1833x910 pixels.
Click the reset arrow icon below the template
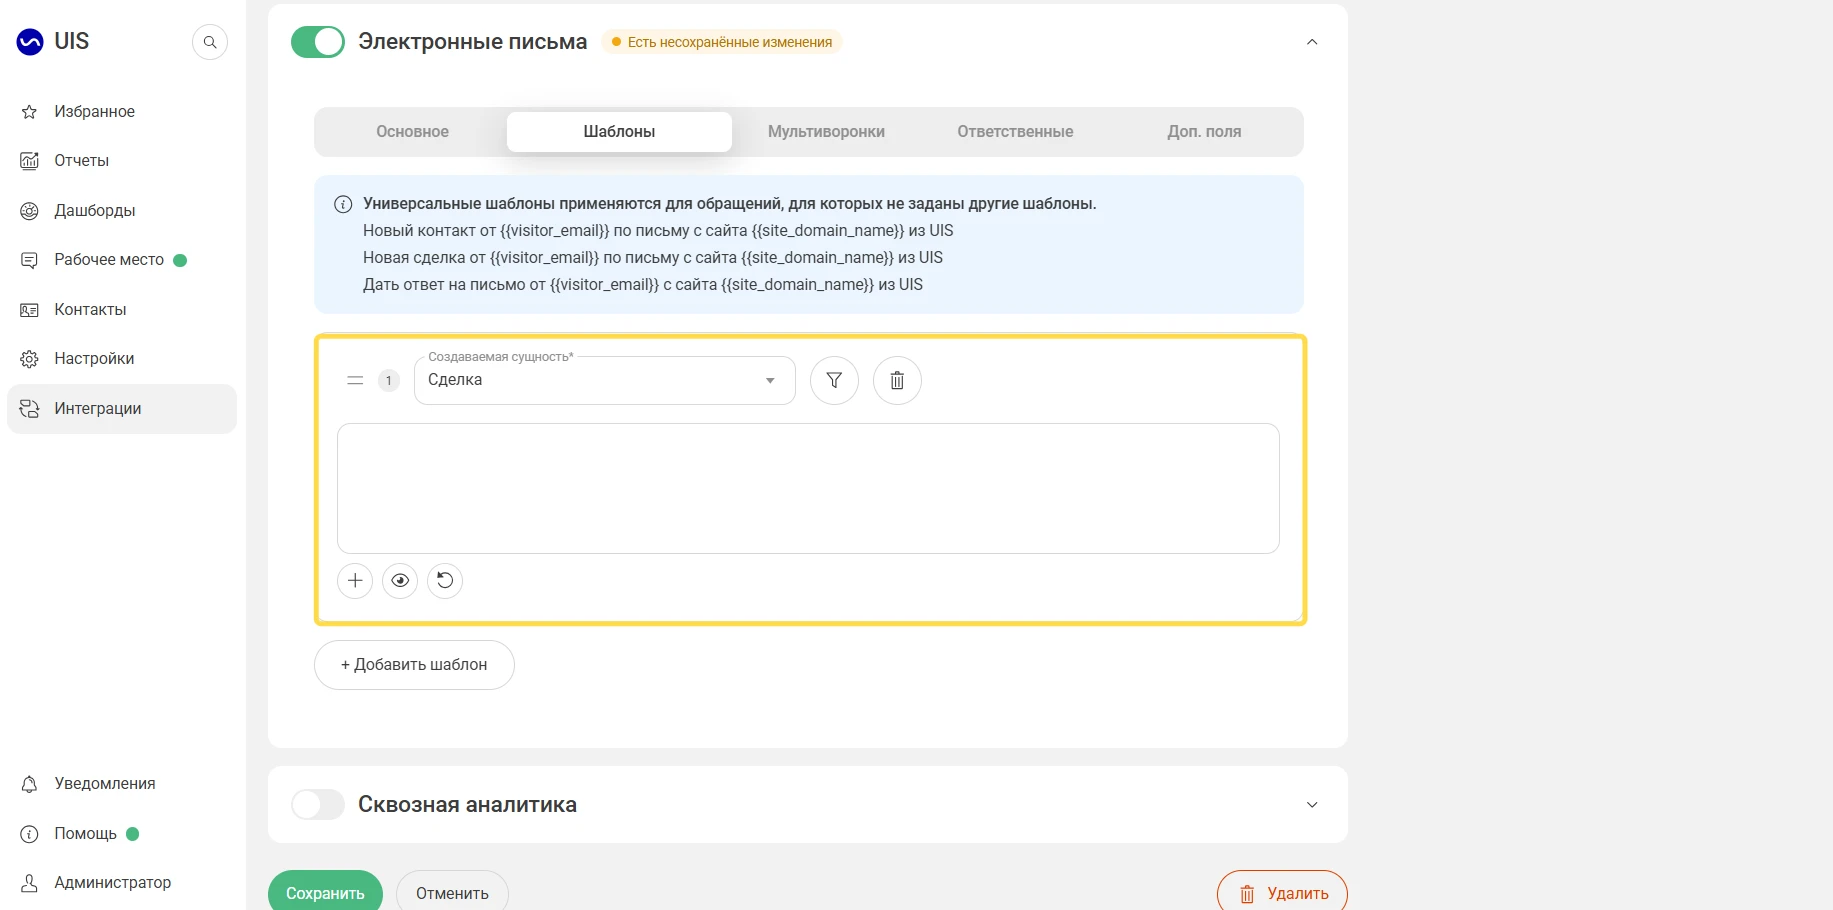(445, 580)
